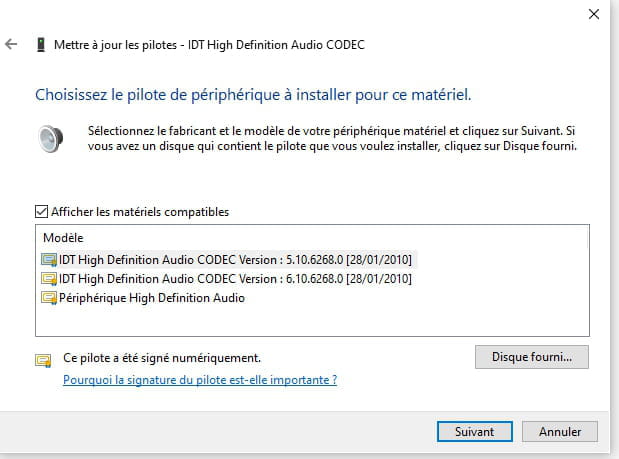Cancel with the Annuler button
Screen dimensions: 619x459
[x=560, y=431]
